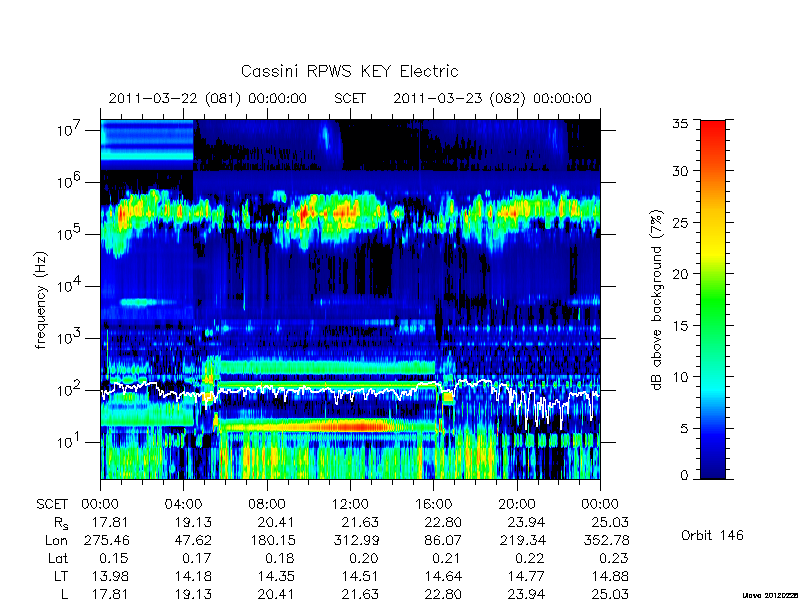Click the 'Lat' row label
Screen dimensions: 800x600
pyautogui.click(x=58, y=558)
